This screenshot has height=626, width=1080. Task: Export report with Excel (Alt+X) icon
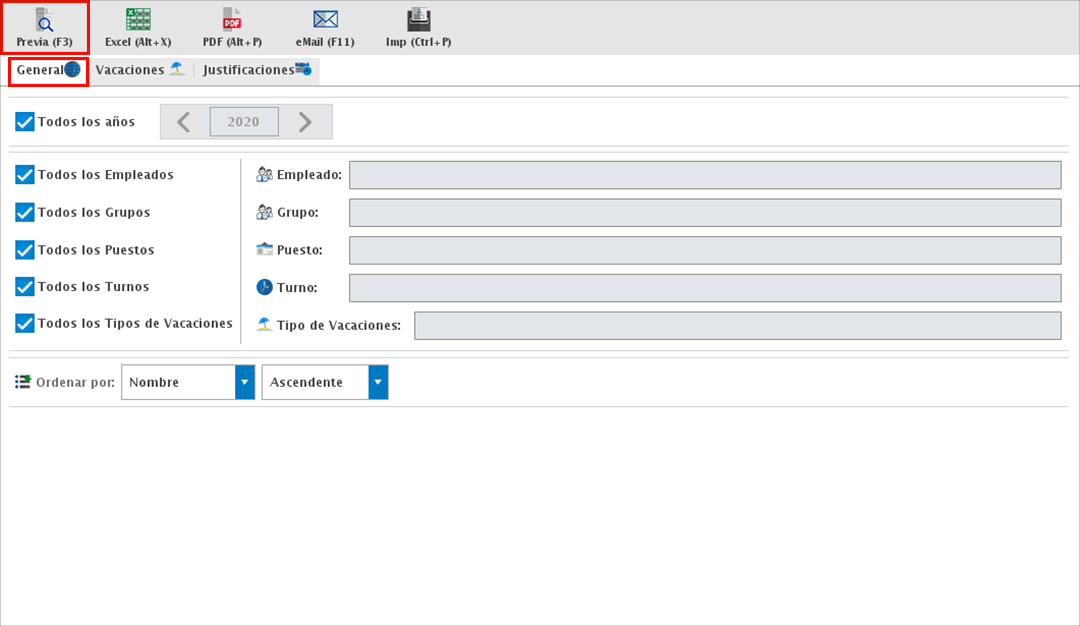click(x=138, y=19)
